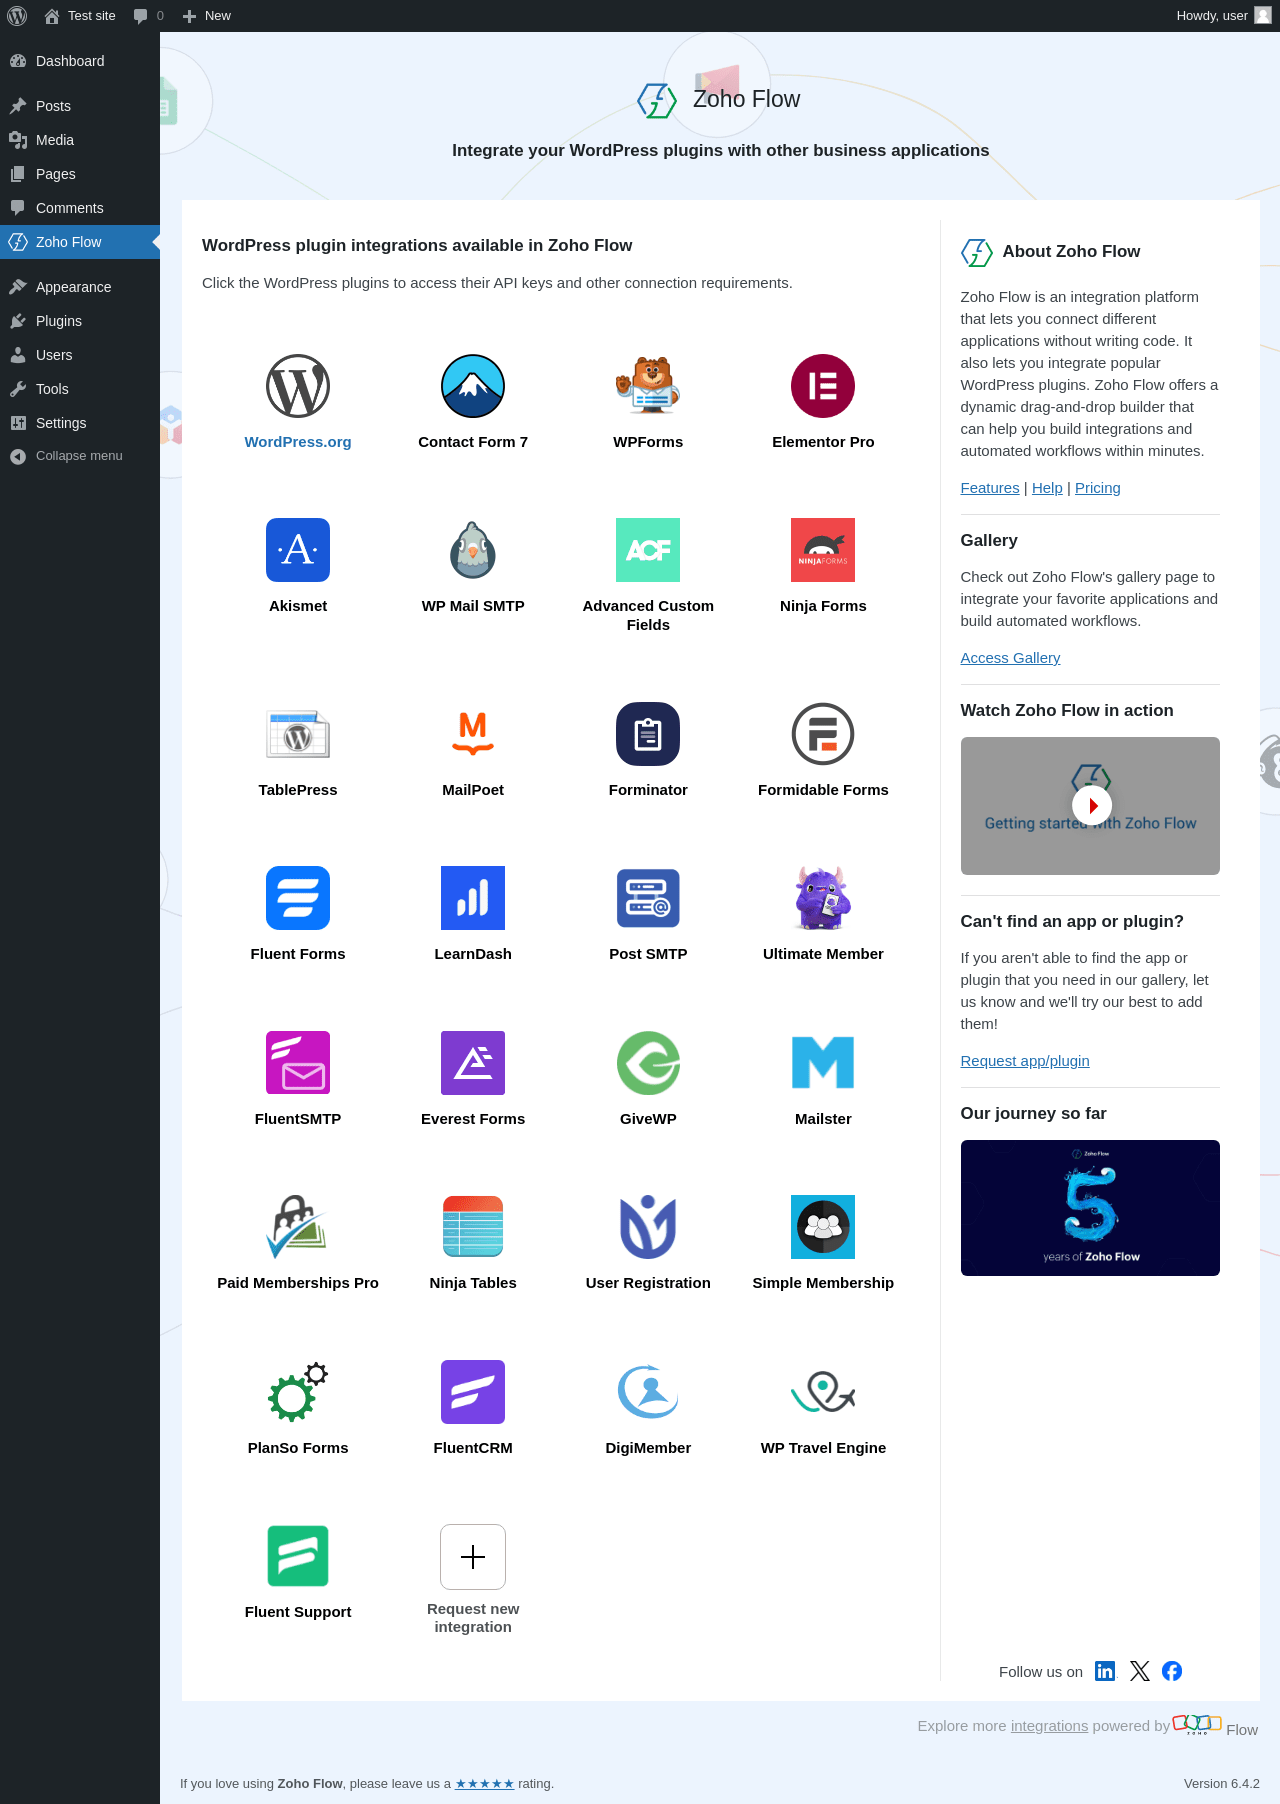
Task: Open the Test site link in admin bar
Action: pos(80,16)
